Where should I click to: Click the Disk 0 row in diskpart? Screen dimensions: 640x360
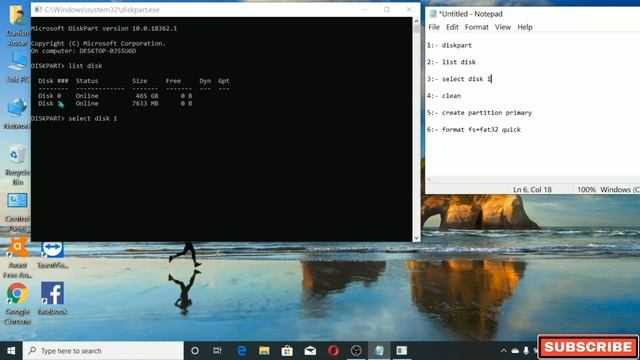[115, 96]
